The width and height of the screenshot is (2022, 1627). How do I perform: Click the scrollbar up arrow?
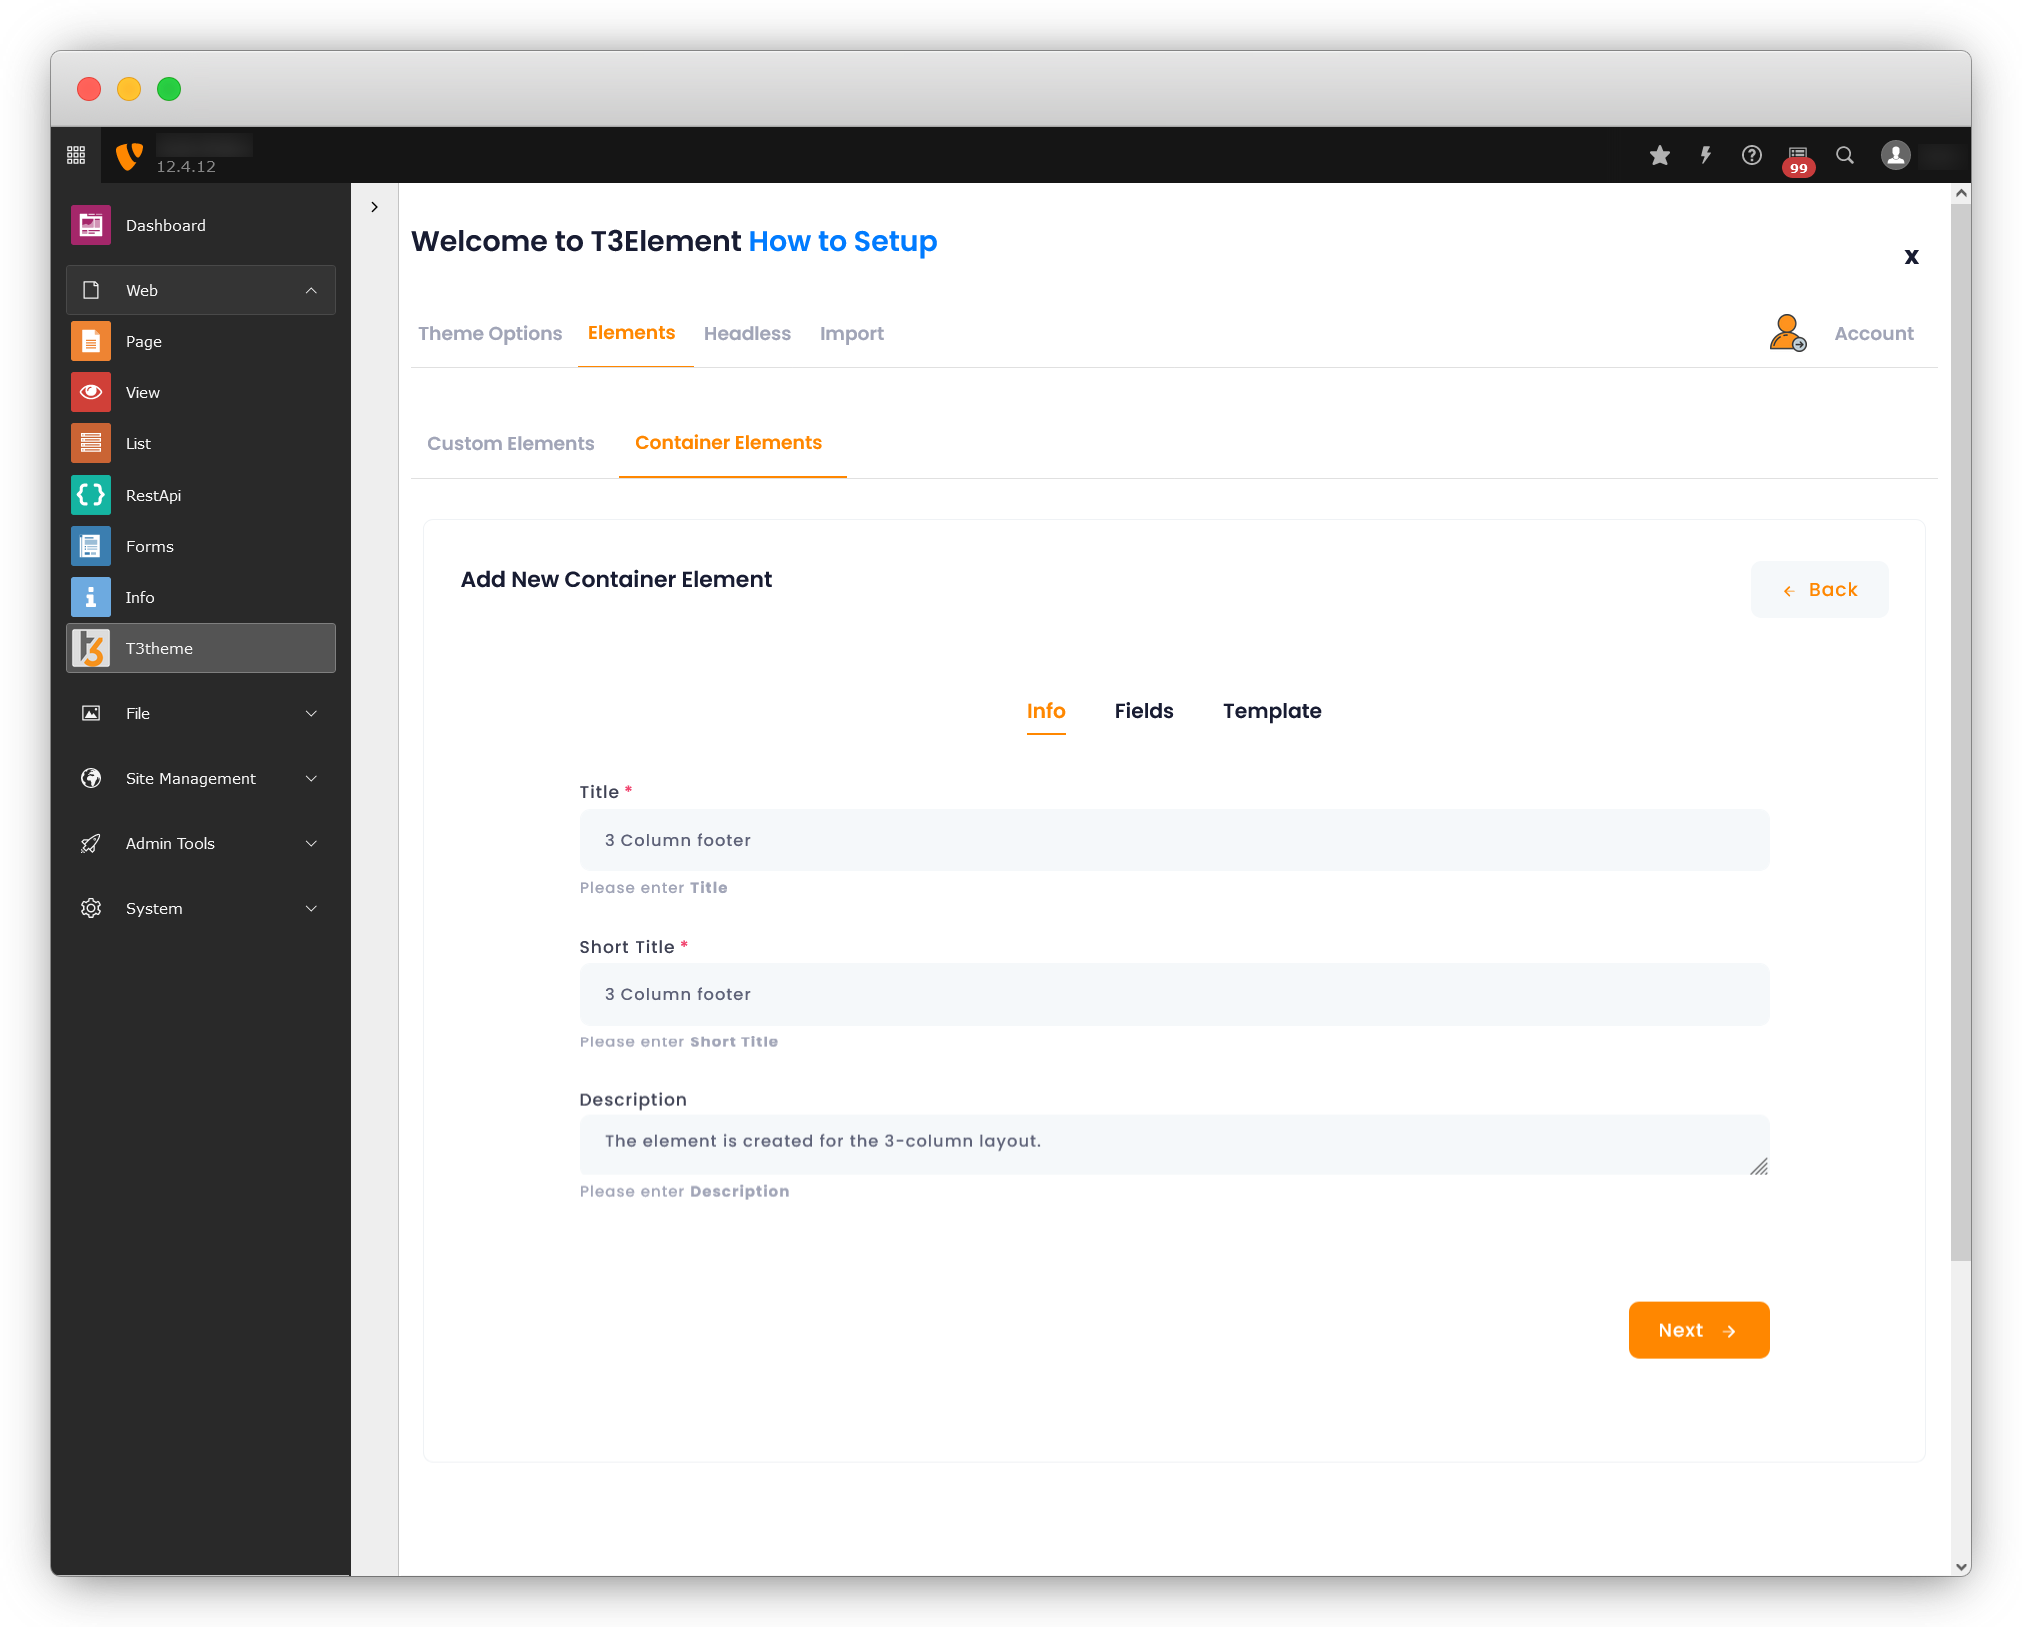[x=1960, y=193]
